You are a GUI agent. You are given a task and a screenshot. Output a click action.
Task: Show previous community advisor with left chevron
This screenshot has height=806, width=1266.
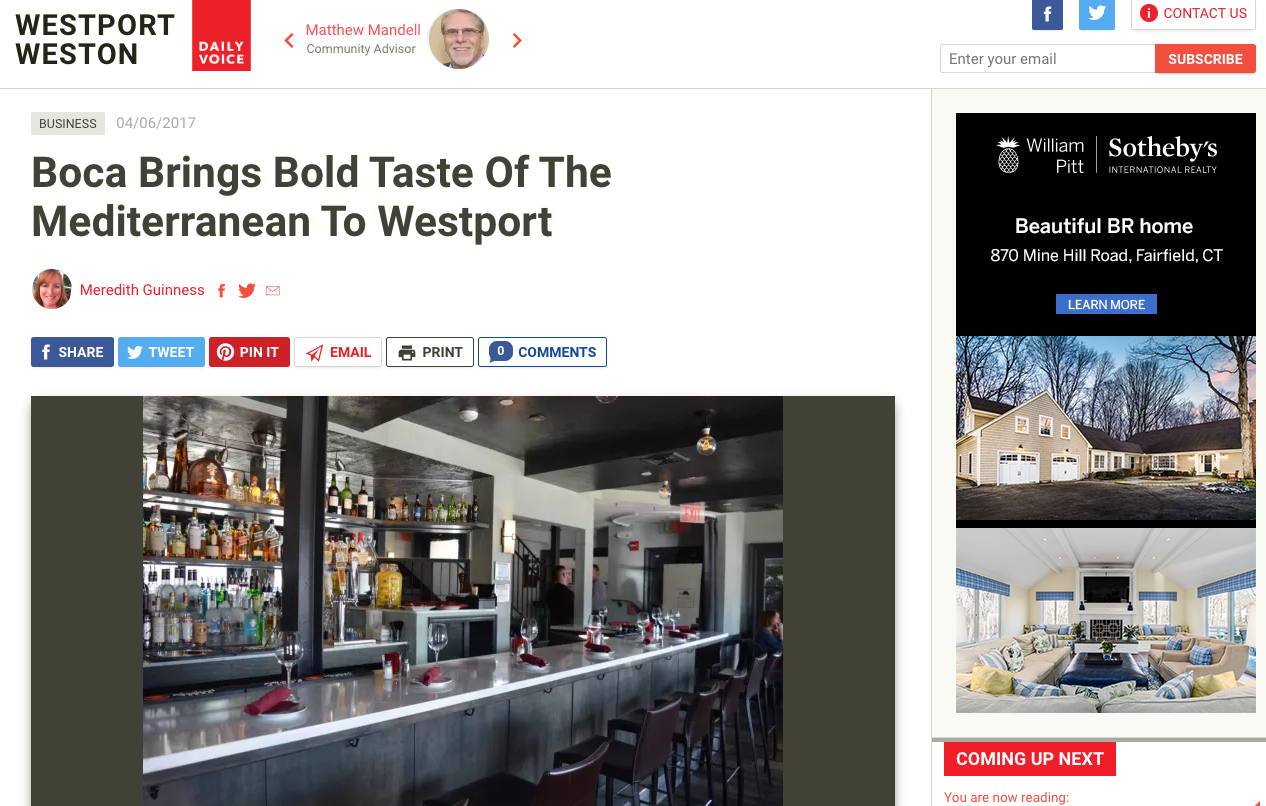coord(289,40)
